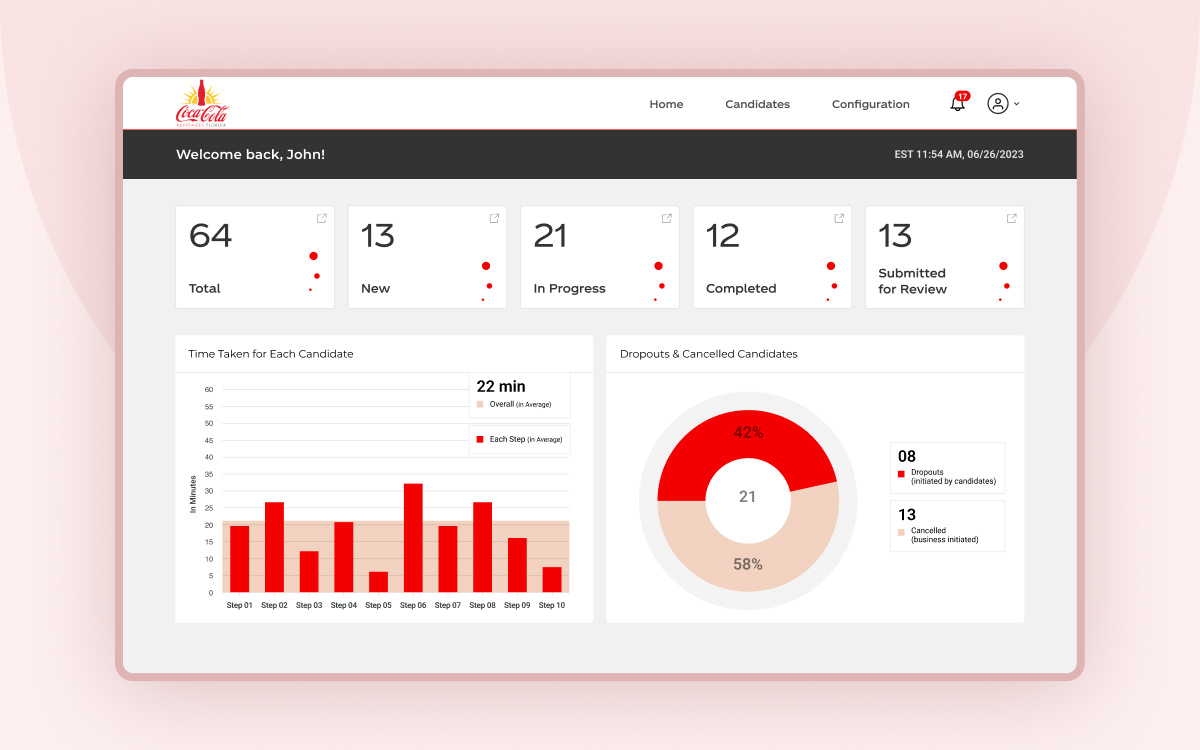Open external link icon on Completed card

(839, 218)
